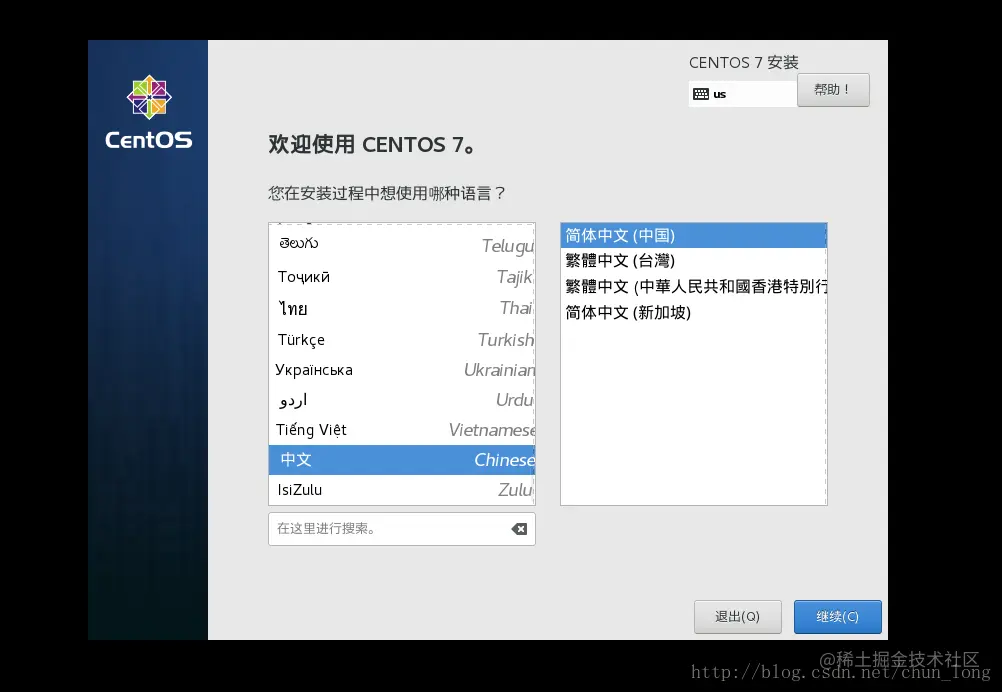The height and width of the screenshot is (692, 1002).
Task: Clear the language search with the backspace icon
Action: pyautogui.click(x=519, y=529)
